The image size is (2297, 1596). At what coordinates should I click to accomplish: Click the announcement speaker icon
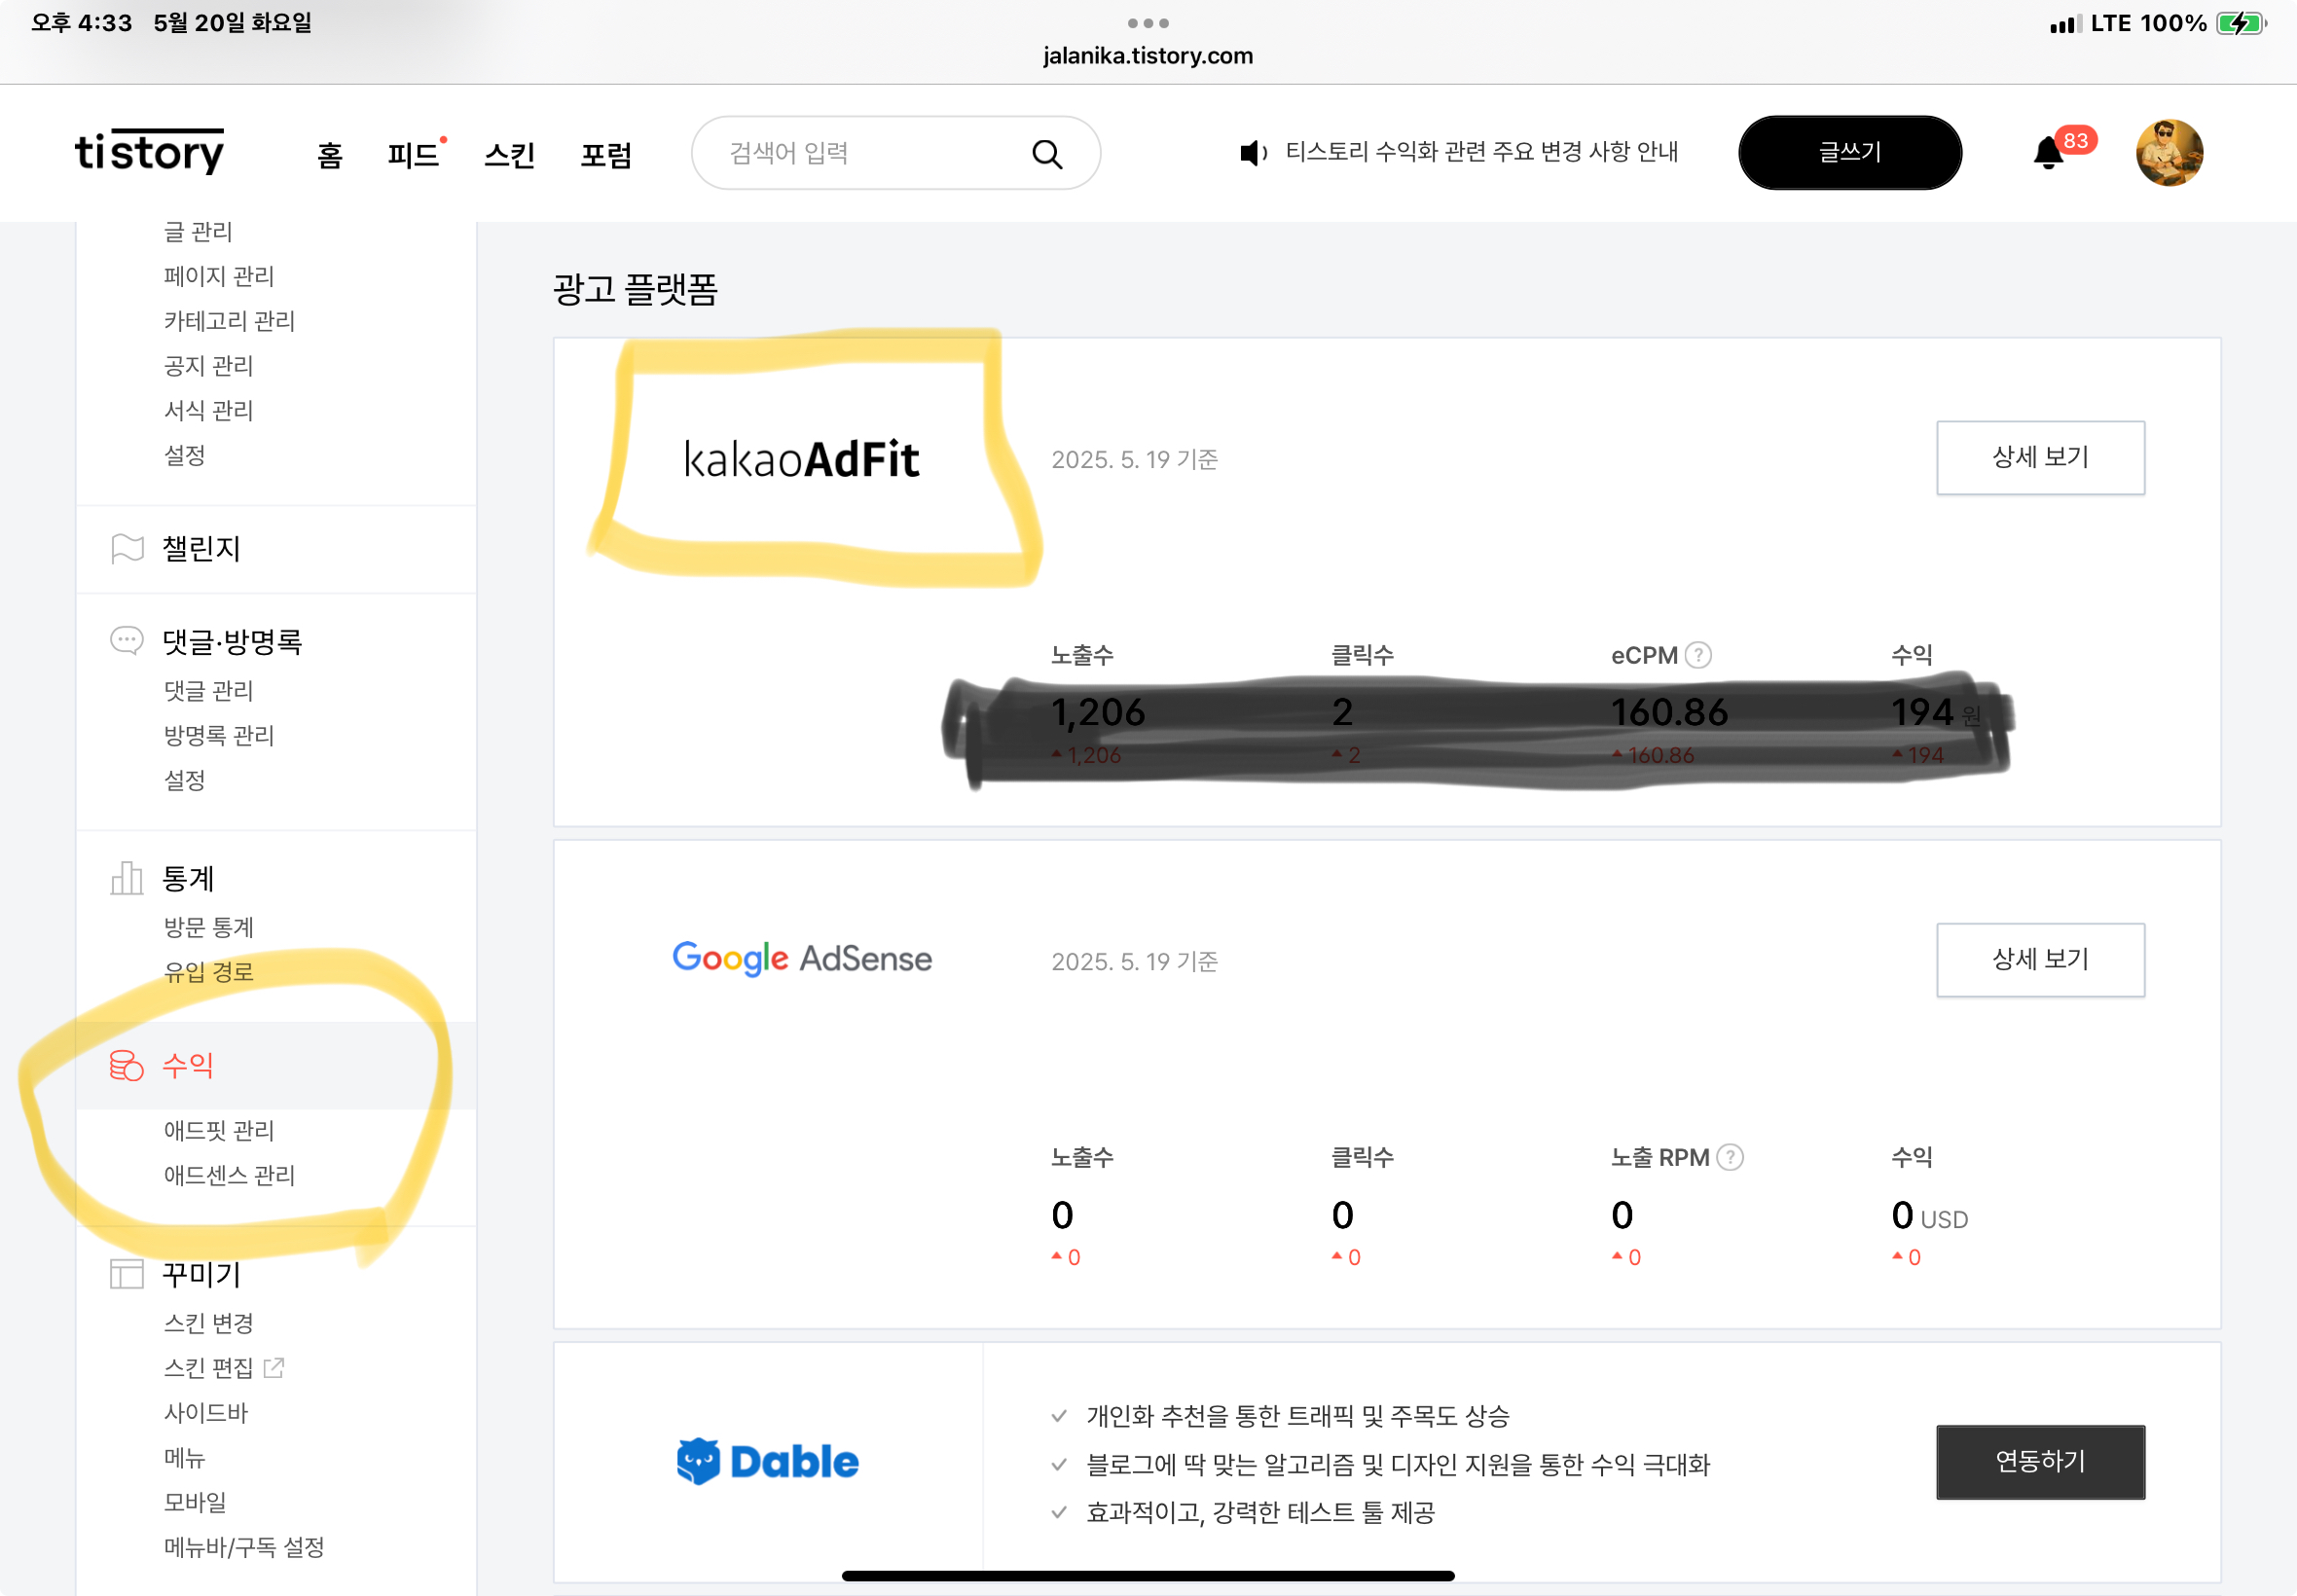(1253, 153)
